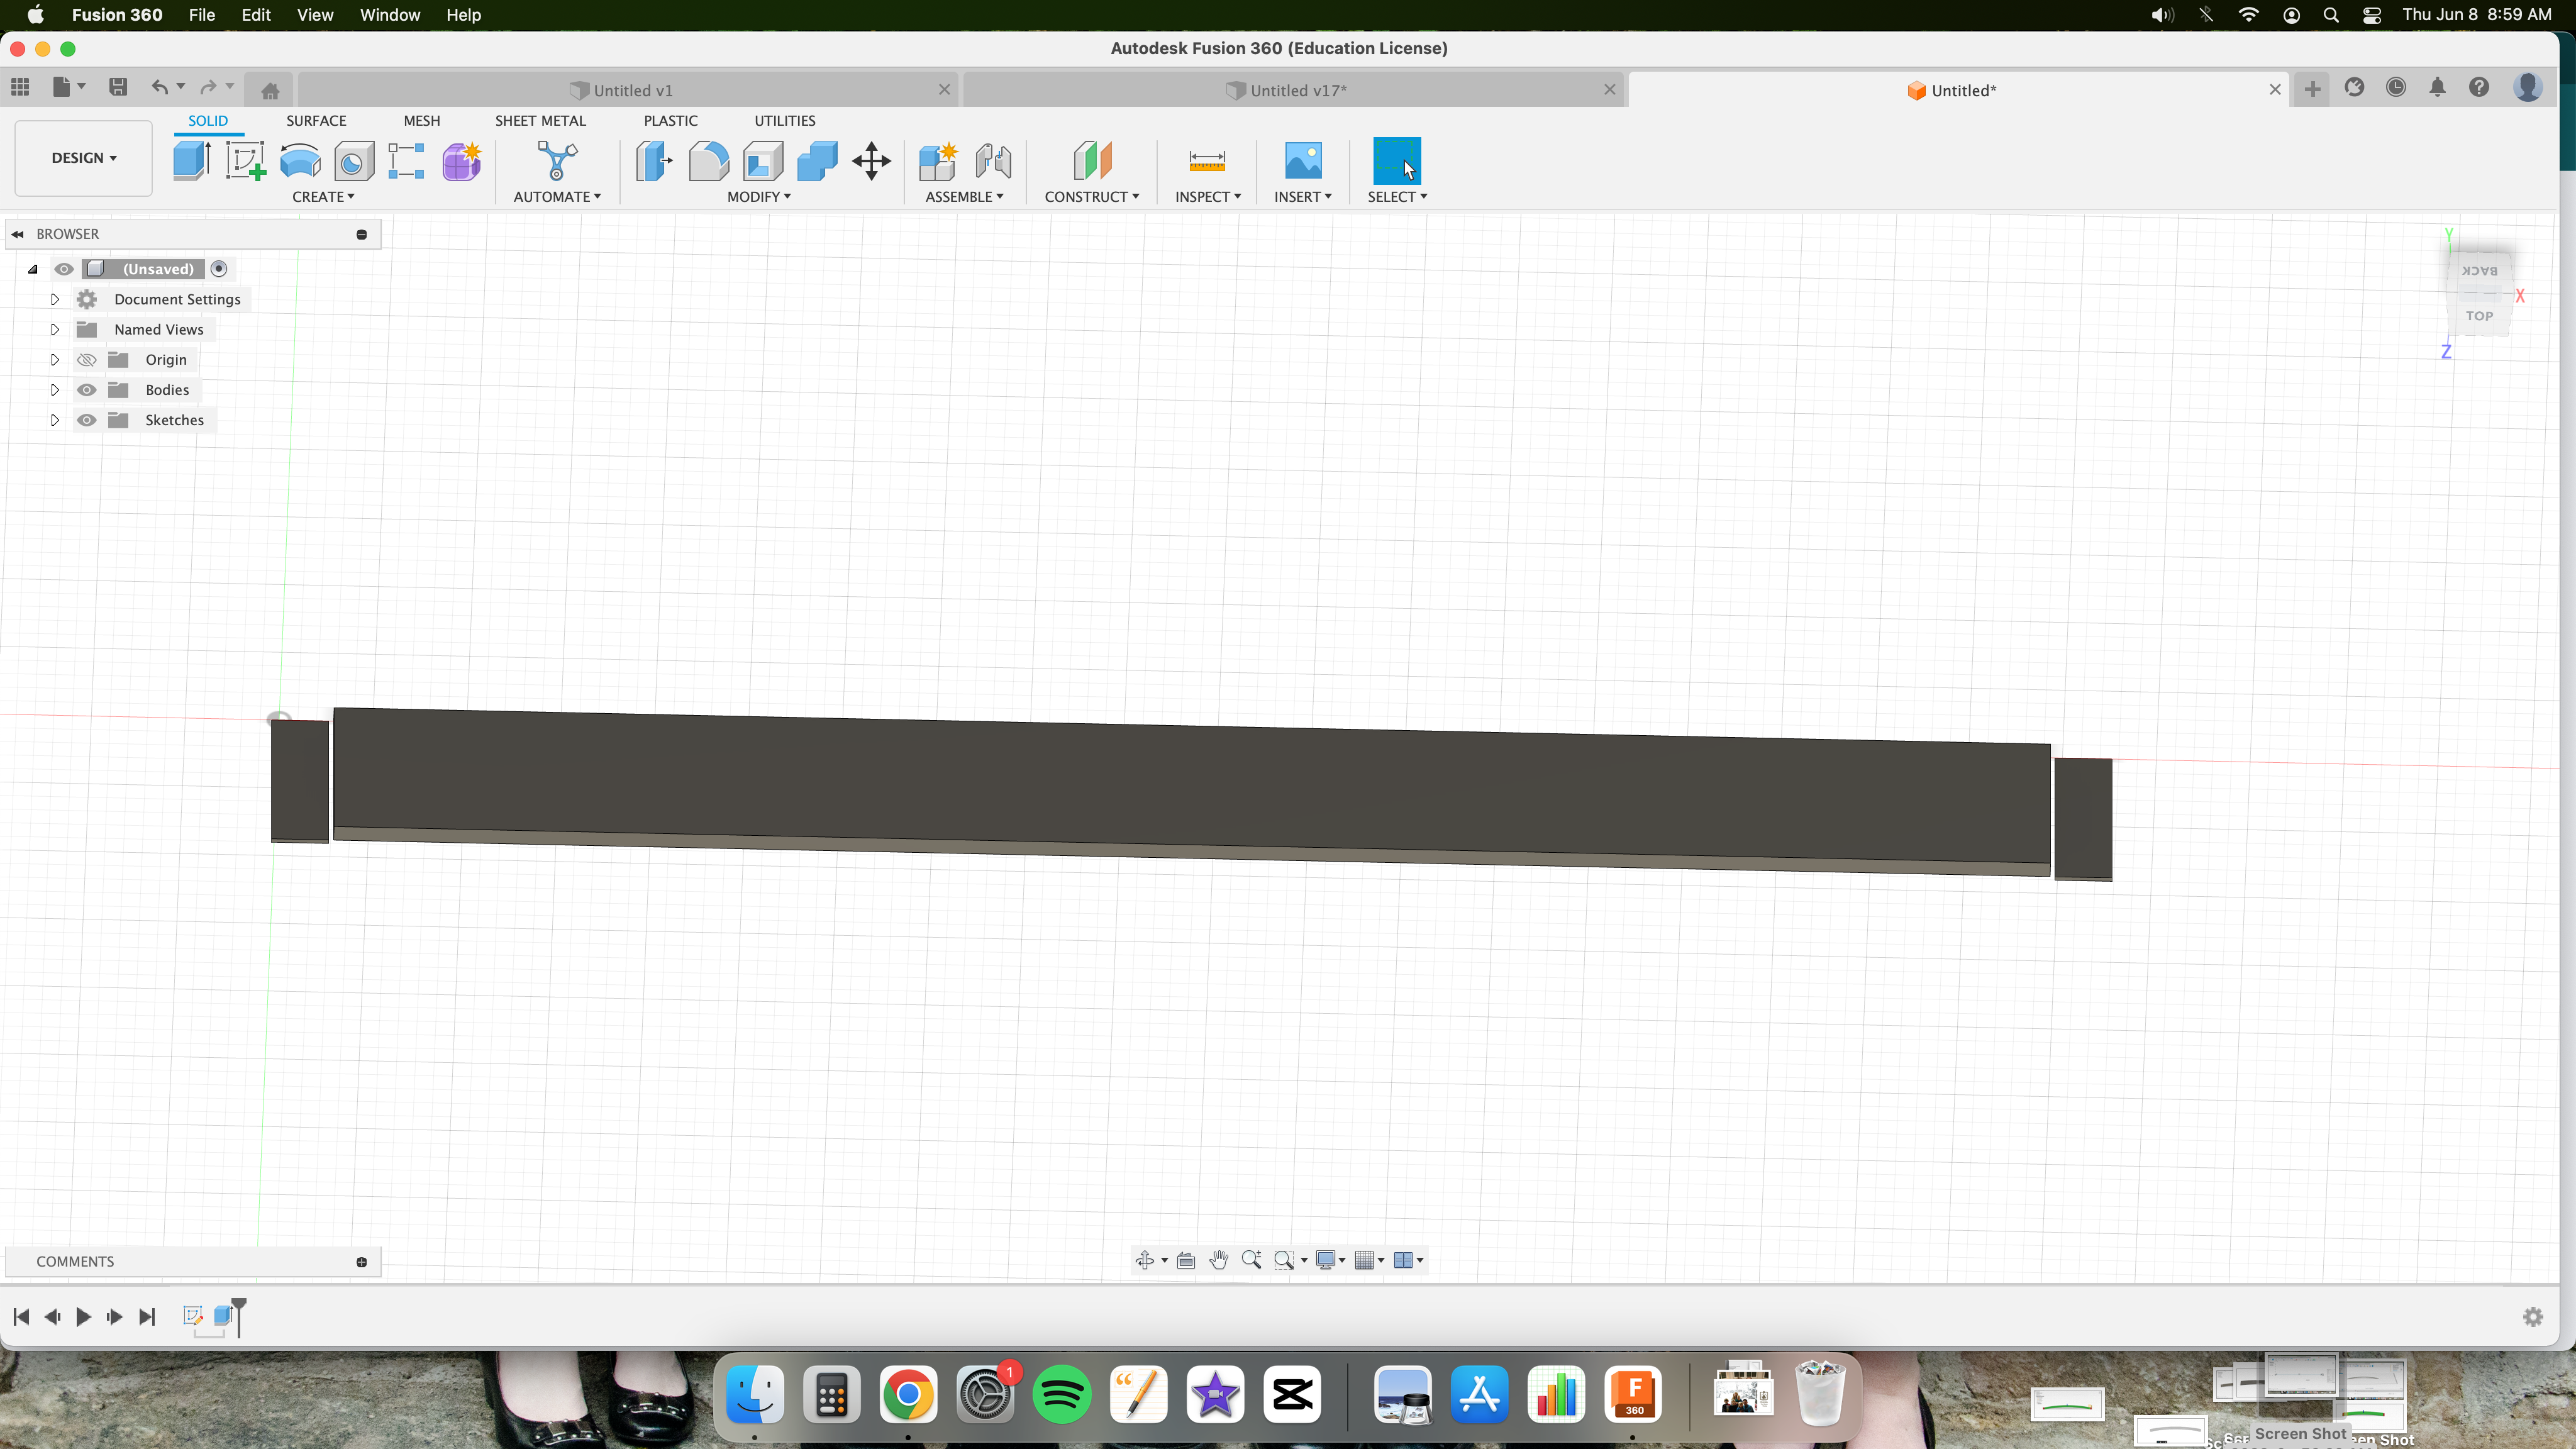This screenshot has height=1449, width=2576.
Task: Click the Look At icon
Action: (x=1186, y=1260)
